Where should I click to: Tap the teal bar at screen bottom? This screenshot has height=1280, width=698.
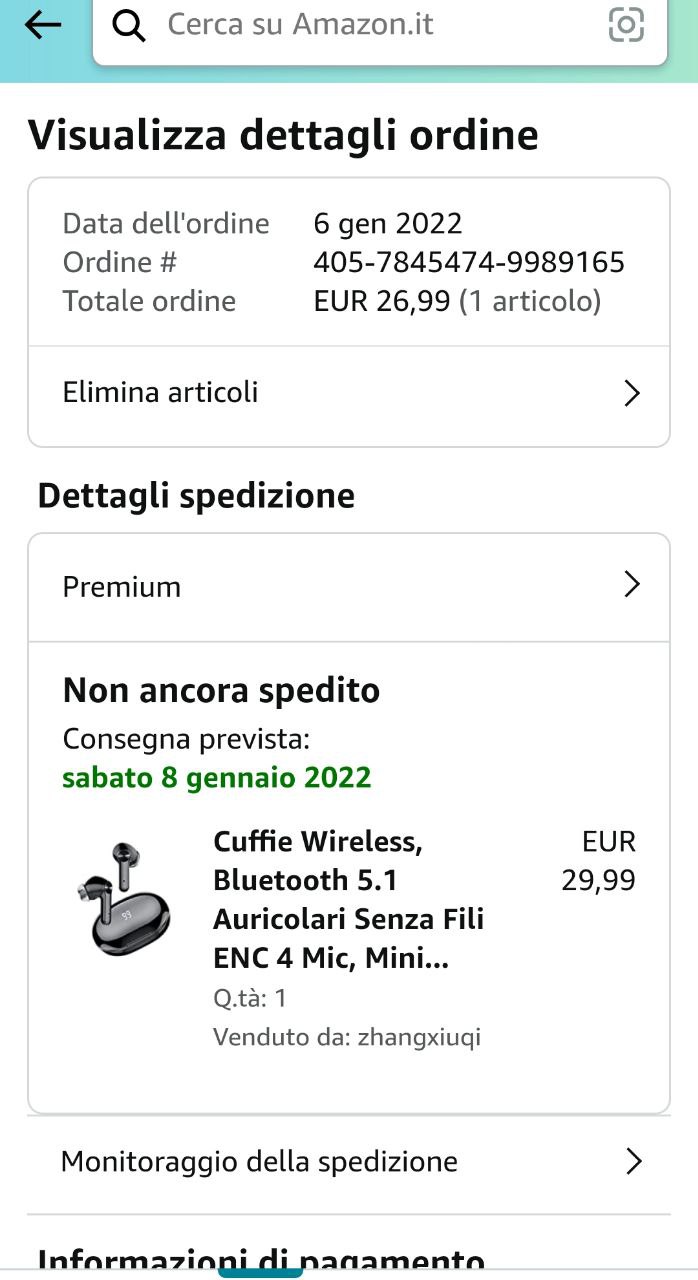point(261,1273)
